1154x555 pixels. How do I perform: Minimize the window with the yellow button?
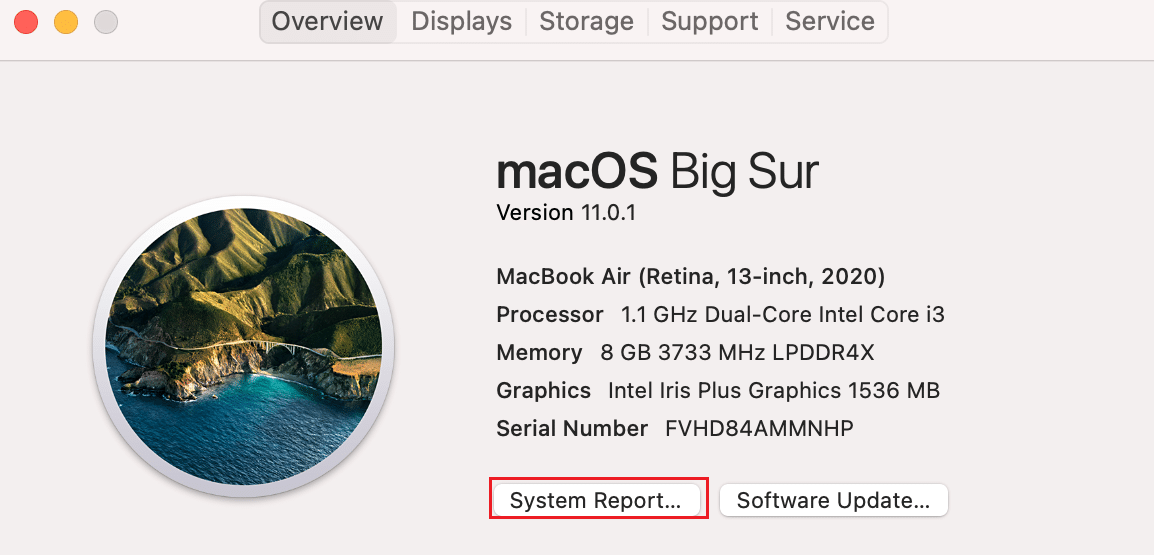click(65, 21)
